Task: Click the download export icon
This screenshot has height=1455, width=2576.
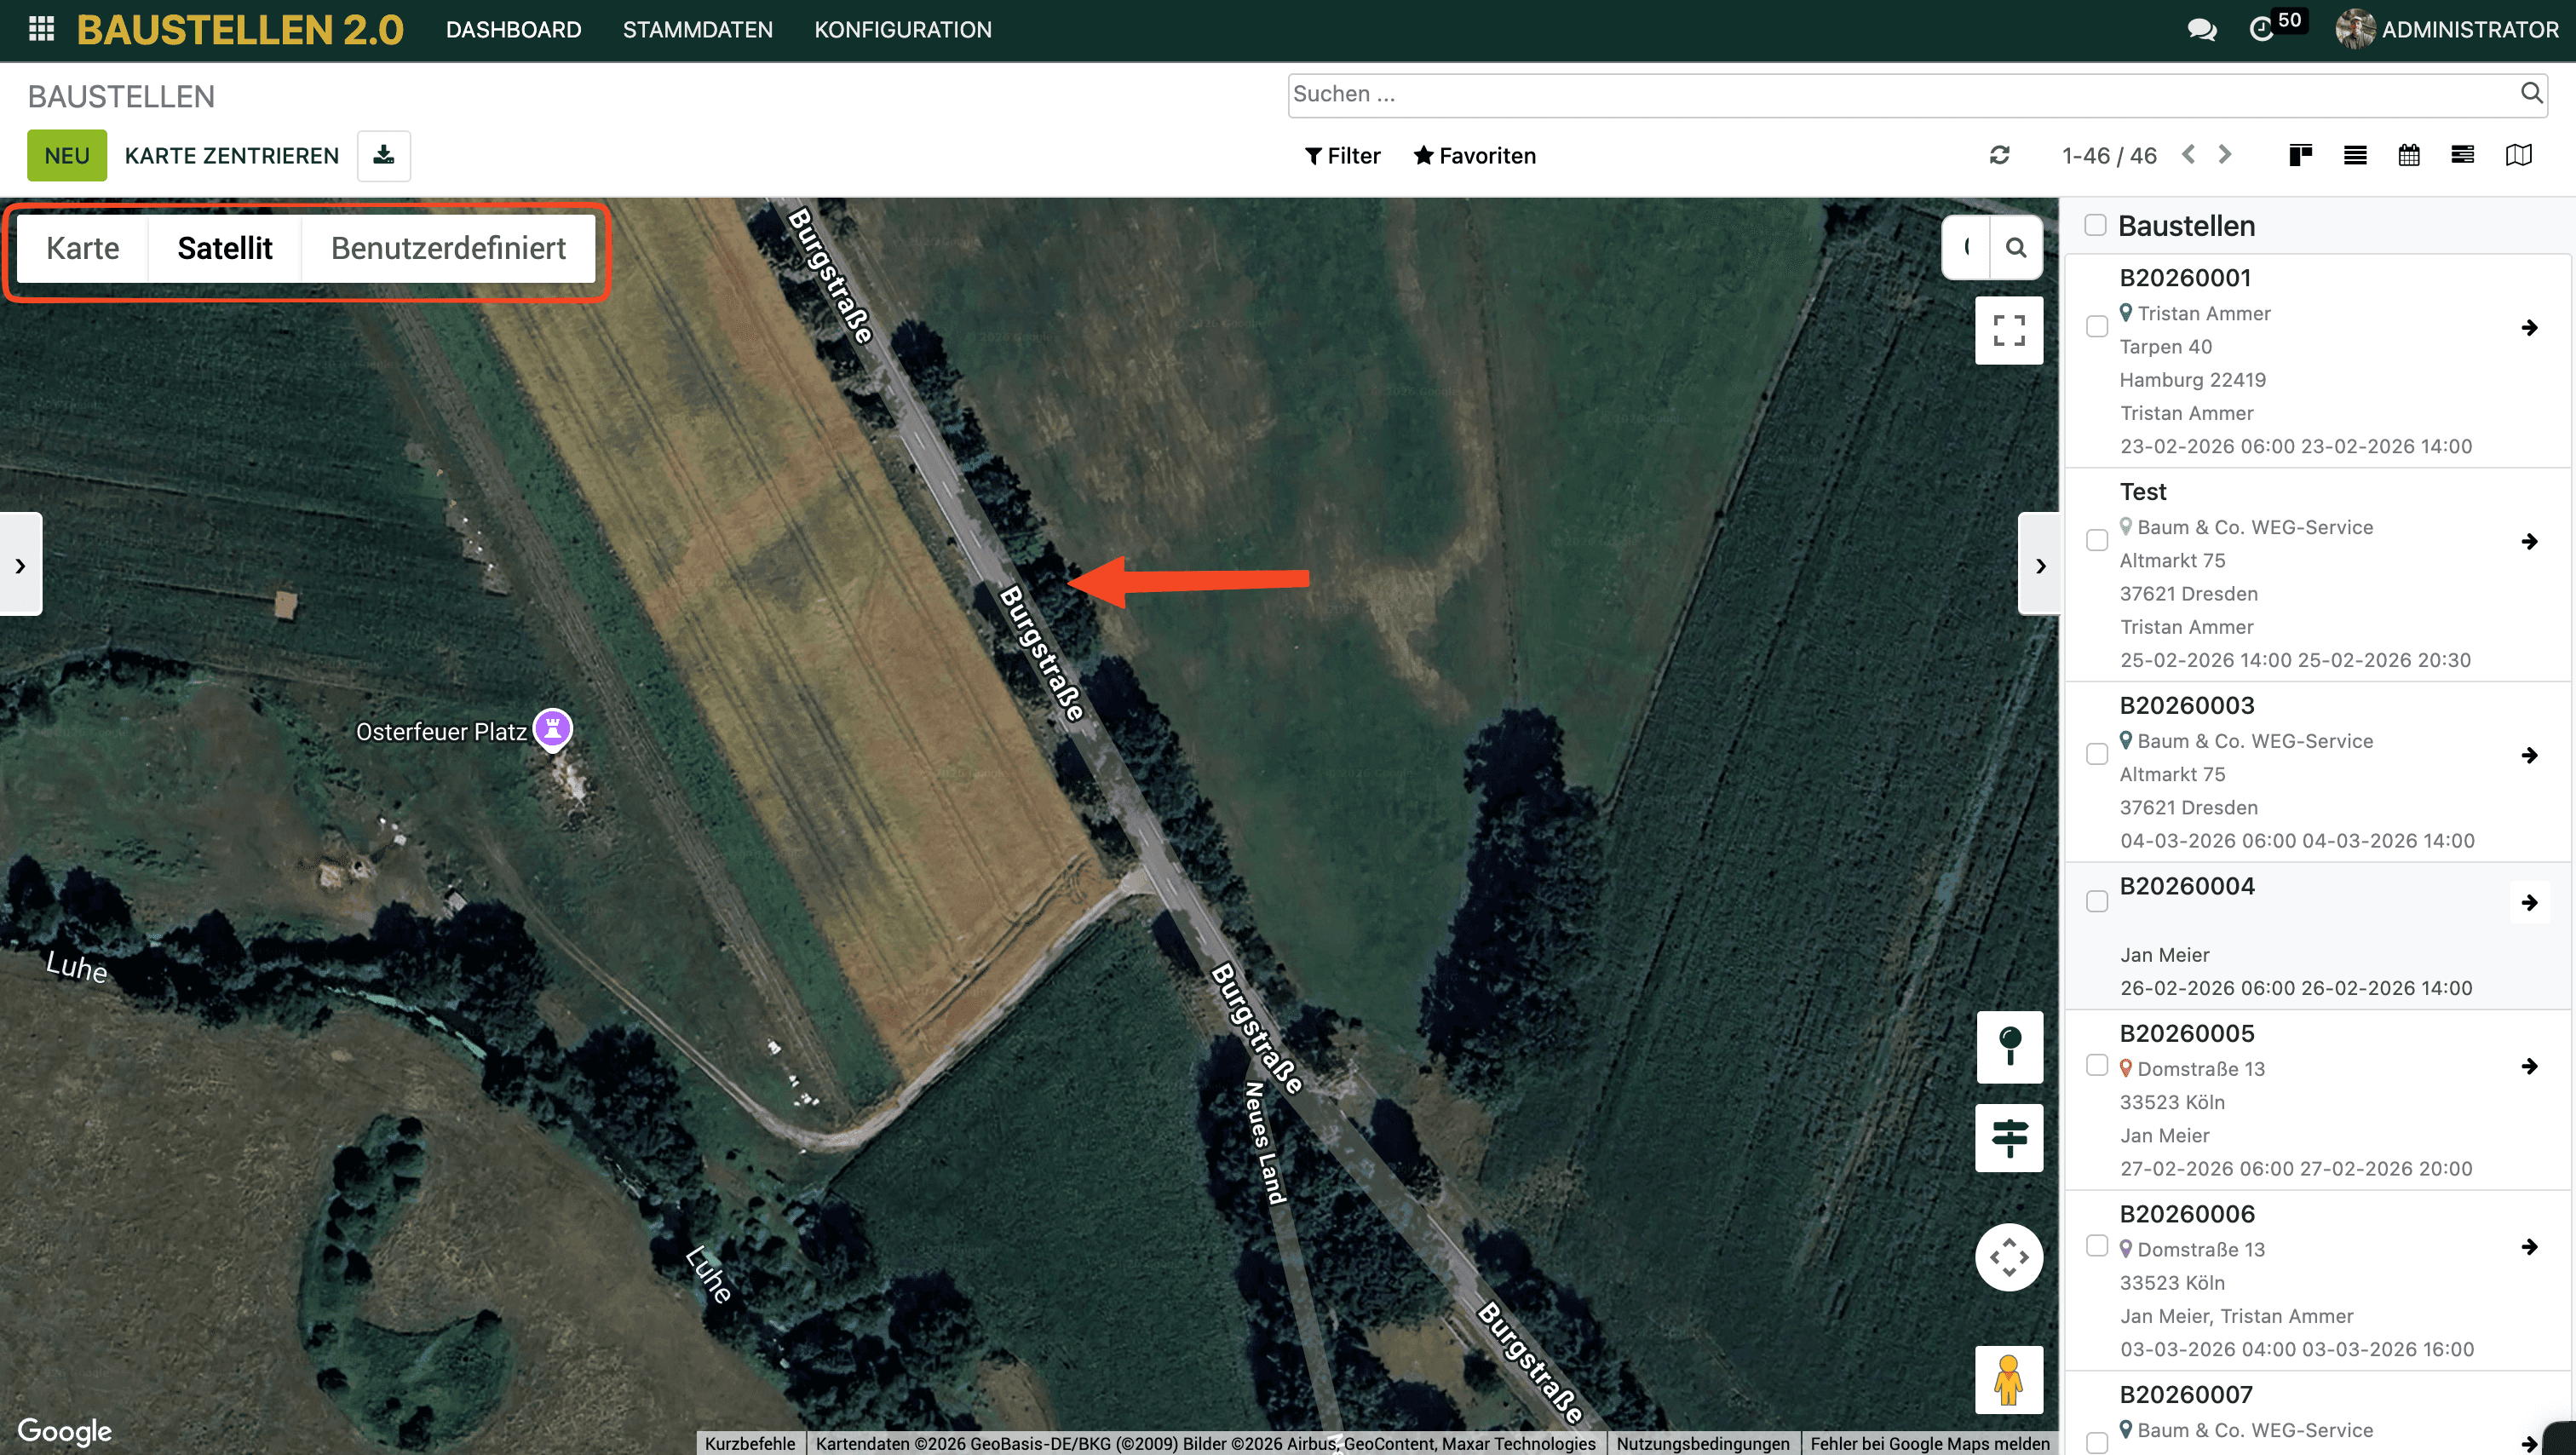Action: coord(384,155)
